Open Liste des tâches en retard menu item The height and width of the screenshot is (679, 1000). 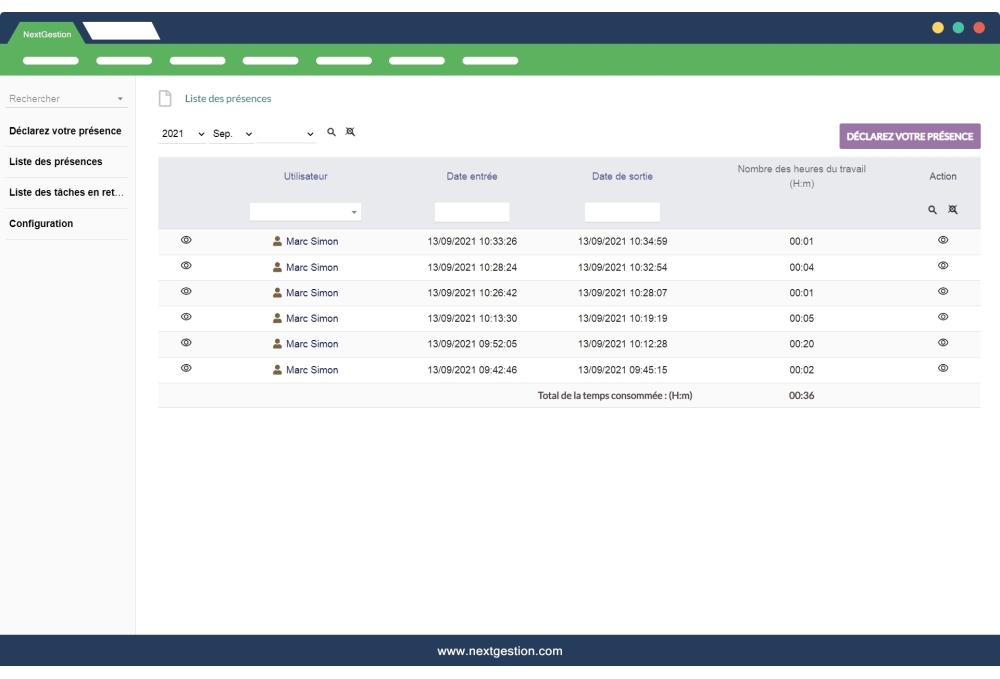tap(66, 192)
